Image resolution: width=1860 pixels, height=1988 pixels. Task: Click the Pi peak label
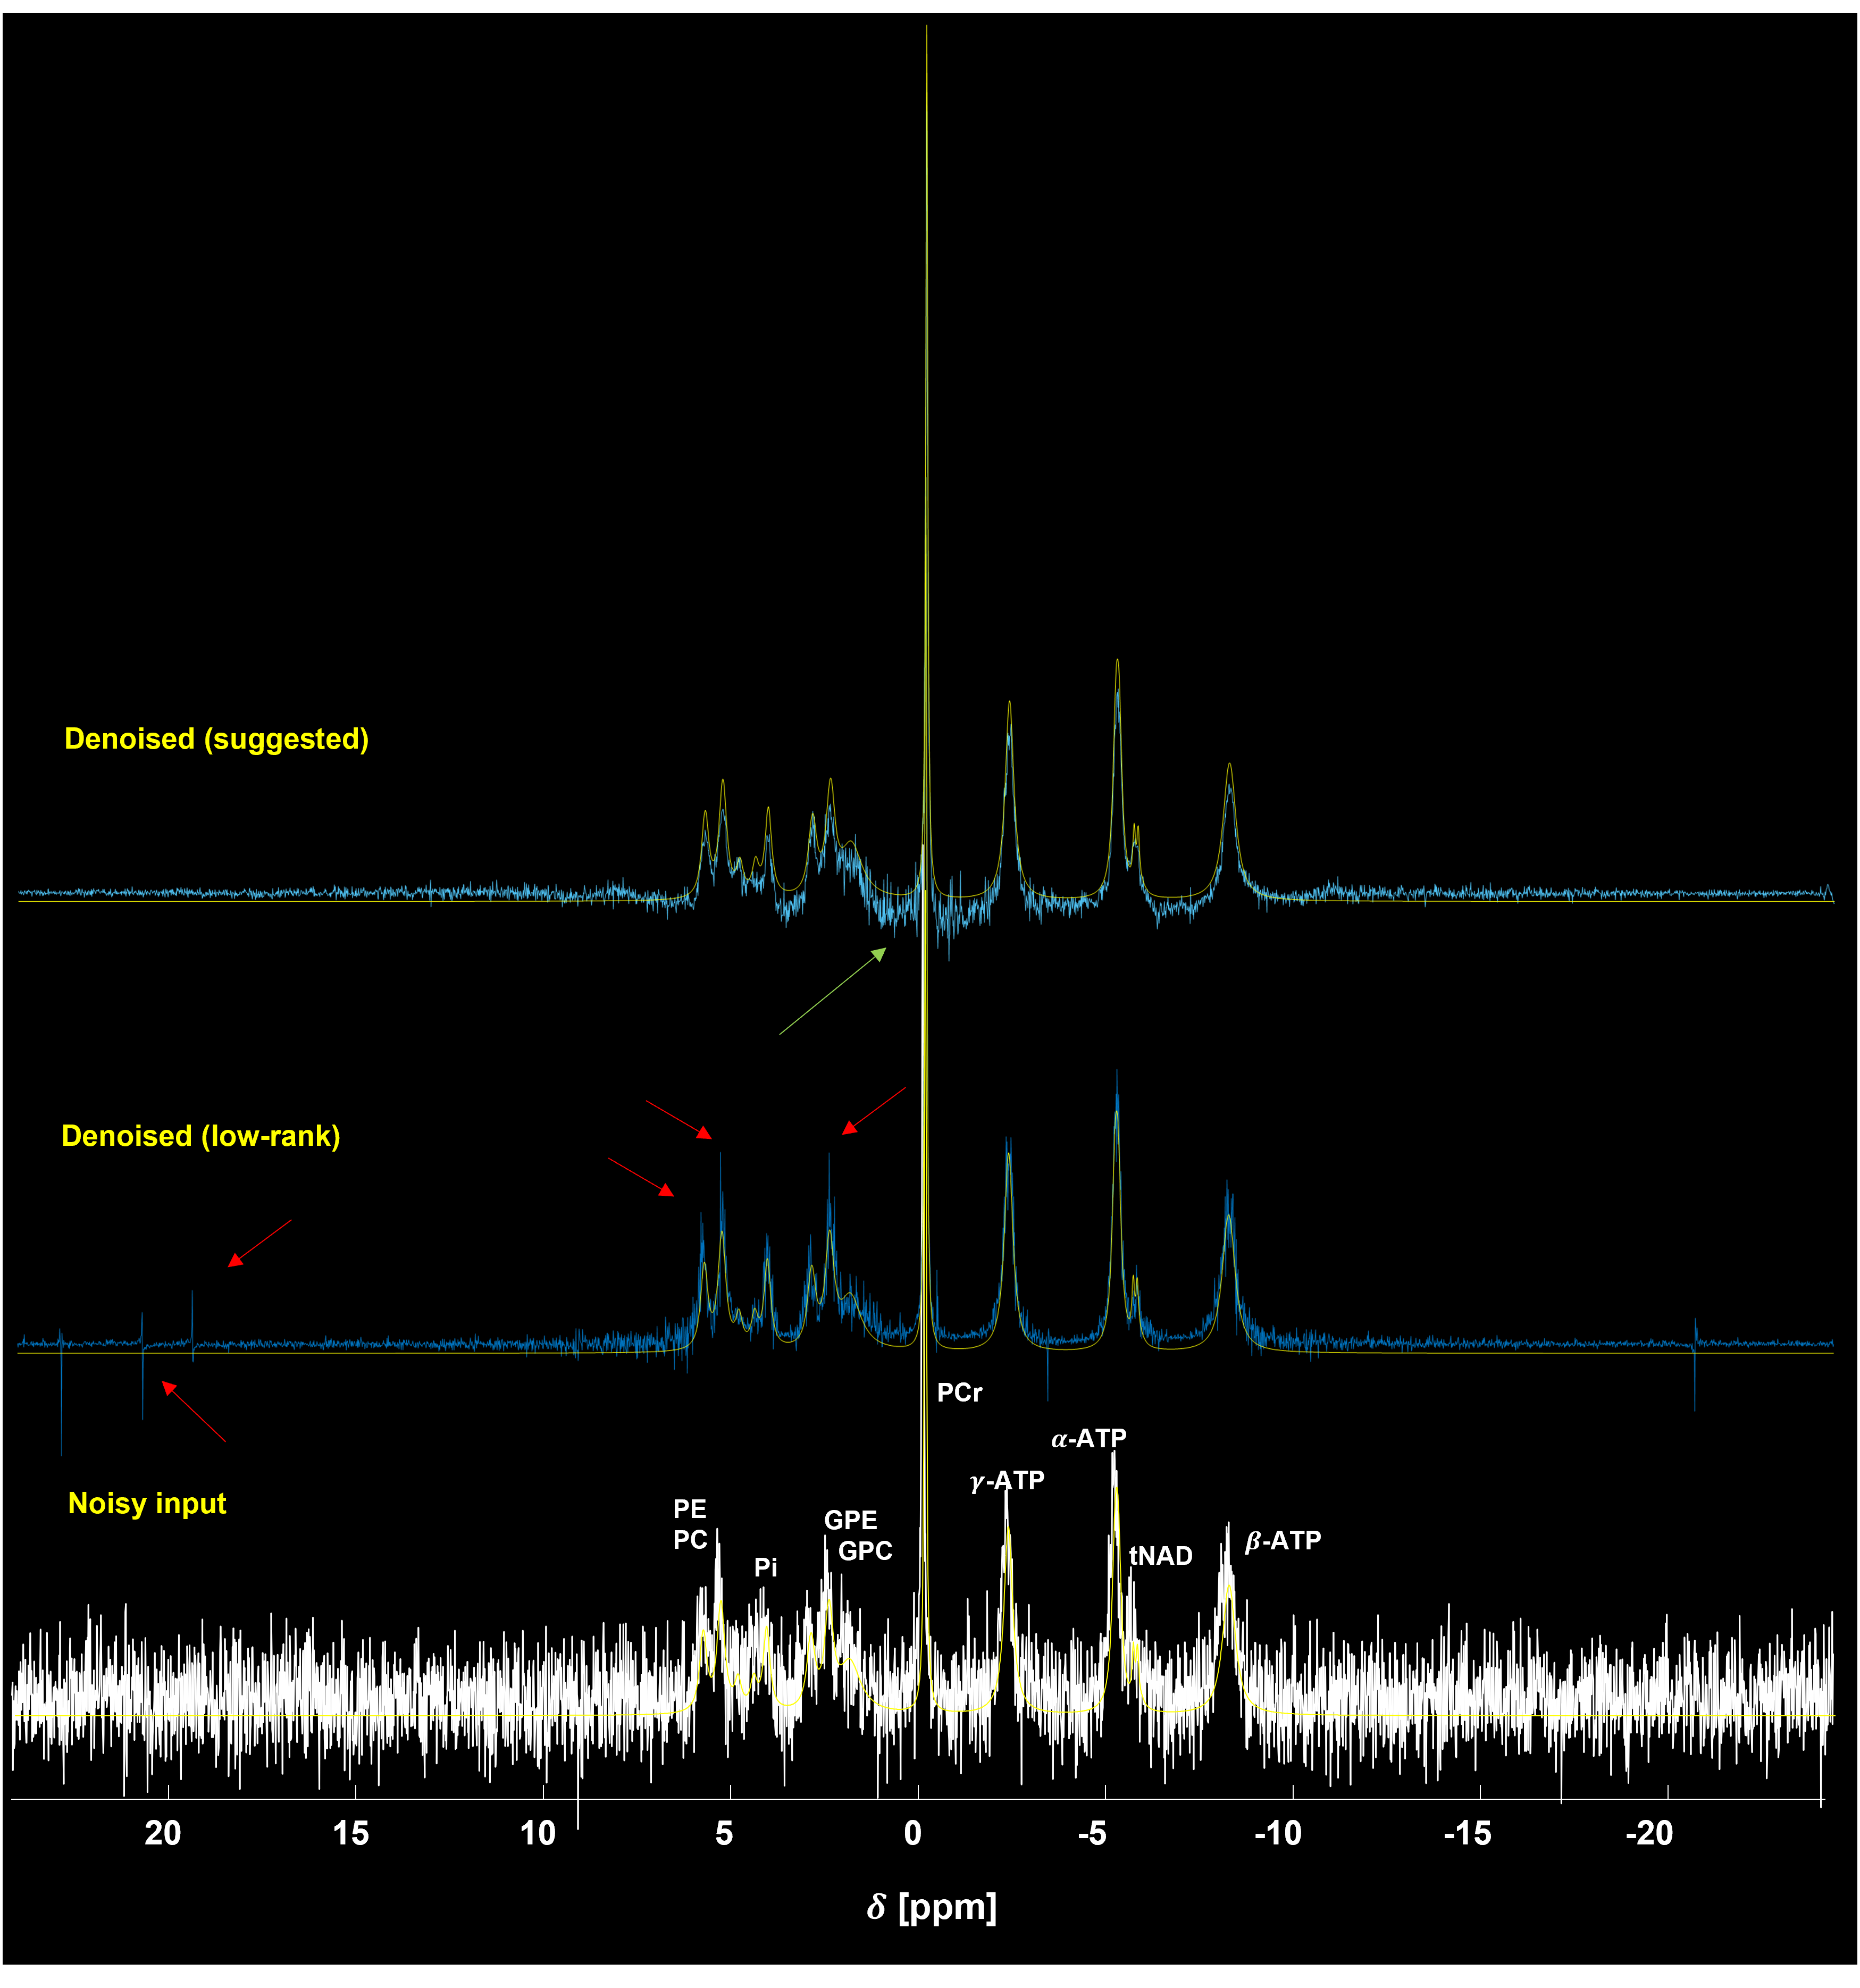[x=765, y=1567]
